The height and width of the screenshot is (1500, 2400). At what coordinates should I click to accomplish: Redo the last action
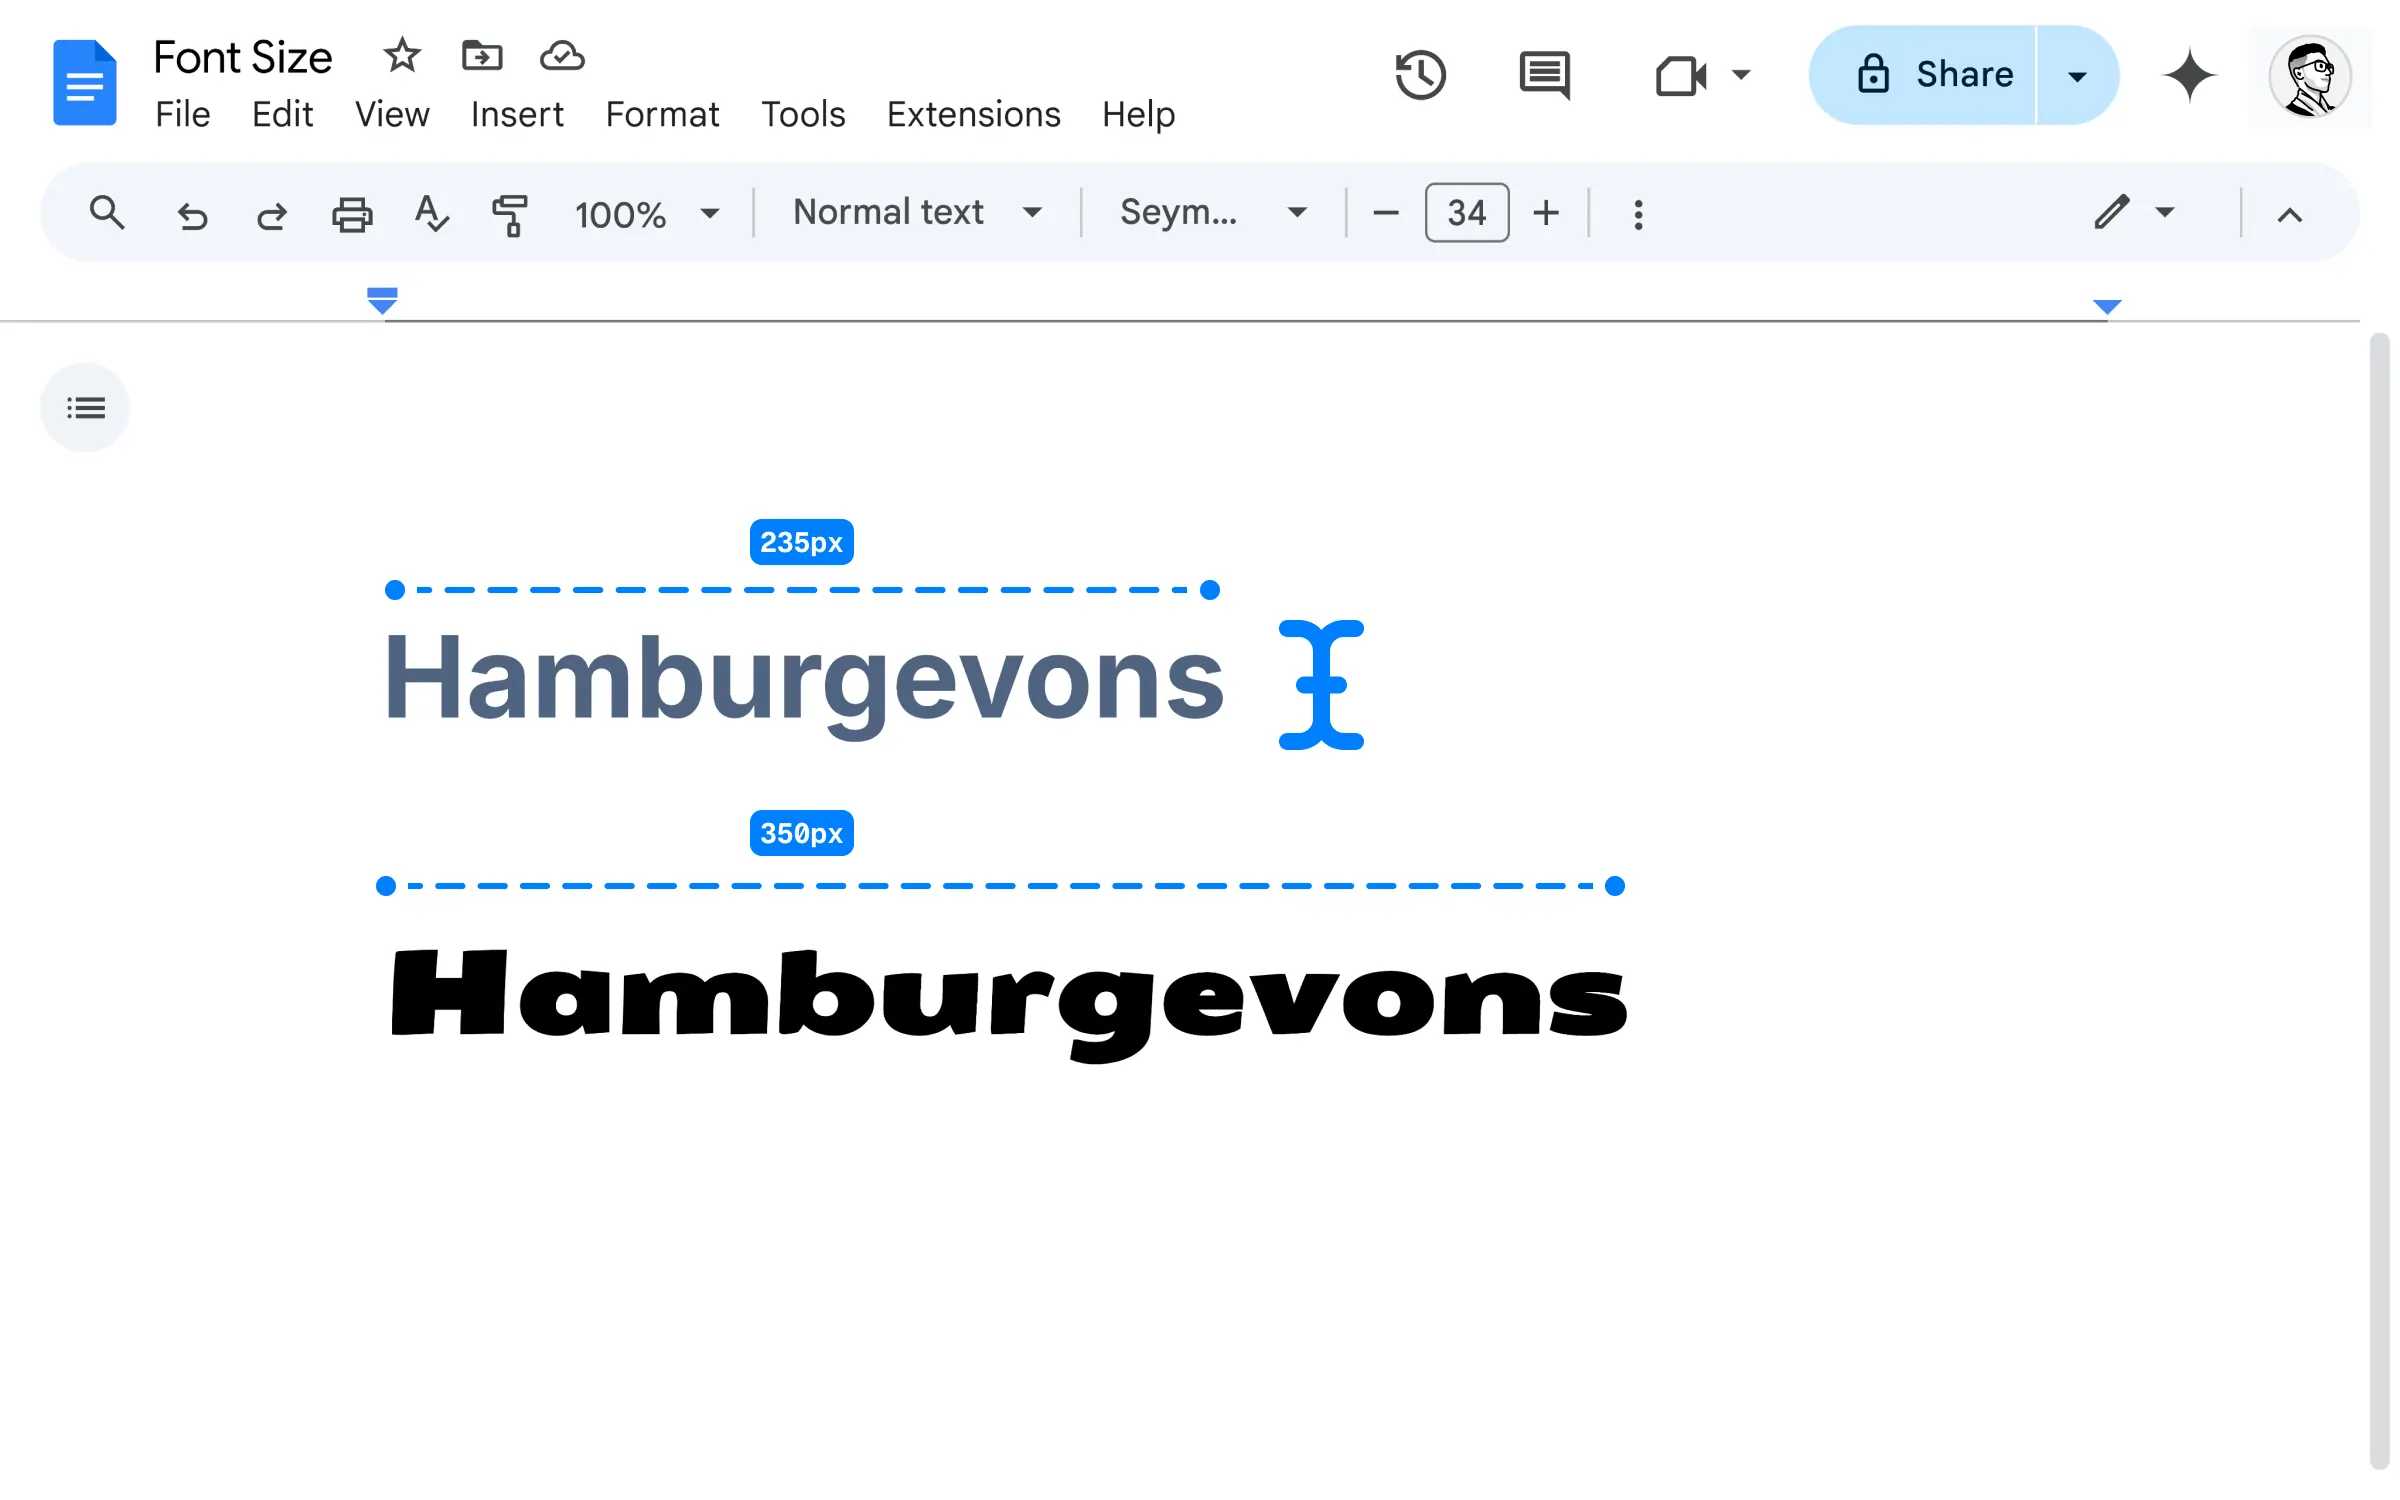click(x=271, y=215)
